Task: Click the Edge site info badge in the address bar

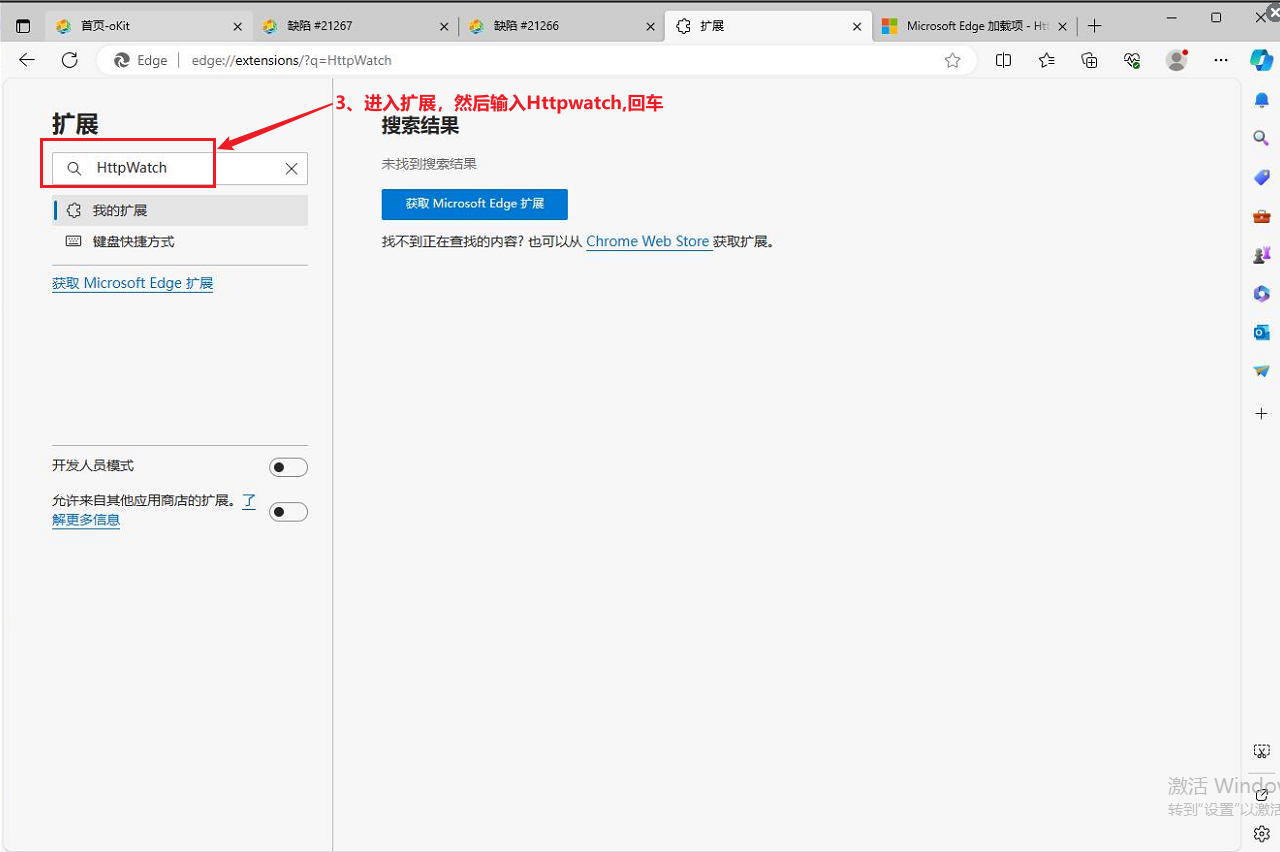Action: tap(141, 60)
